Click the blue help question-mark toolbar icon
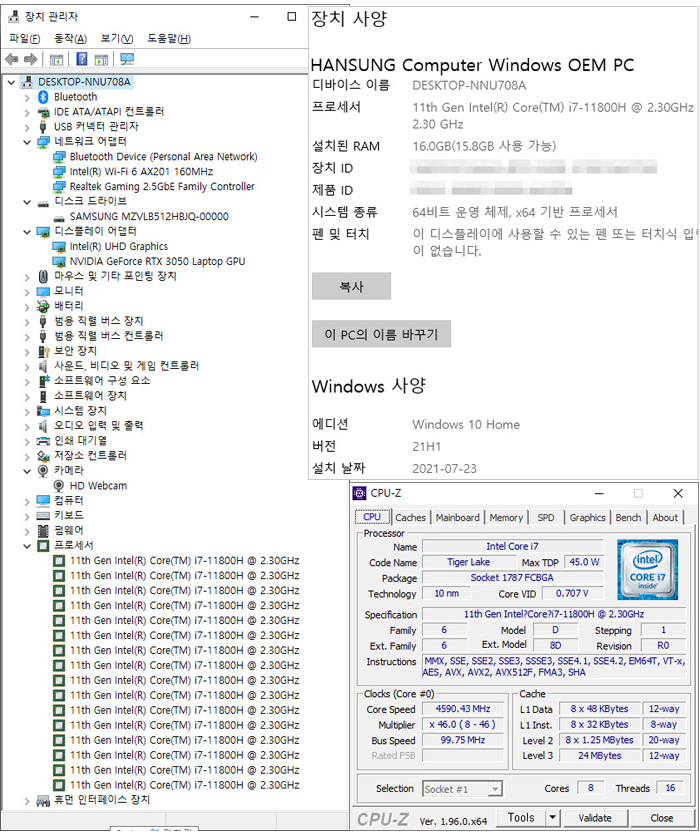The width and height of the screenshot is (700, 834). 81,59
